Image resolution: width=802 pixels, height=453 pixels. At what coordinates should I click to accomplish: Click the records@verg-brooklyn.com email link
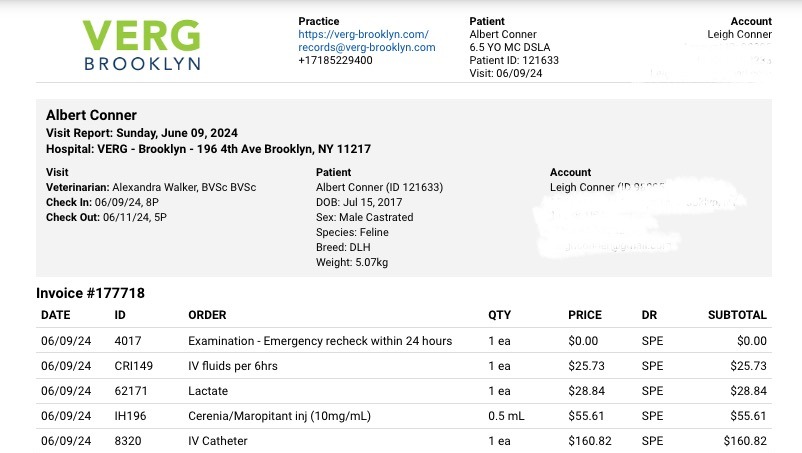[366, 47]
